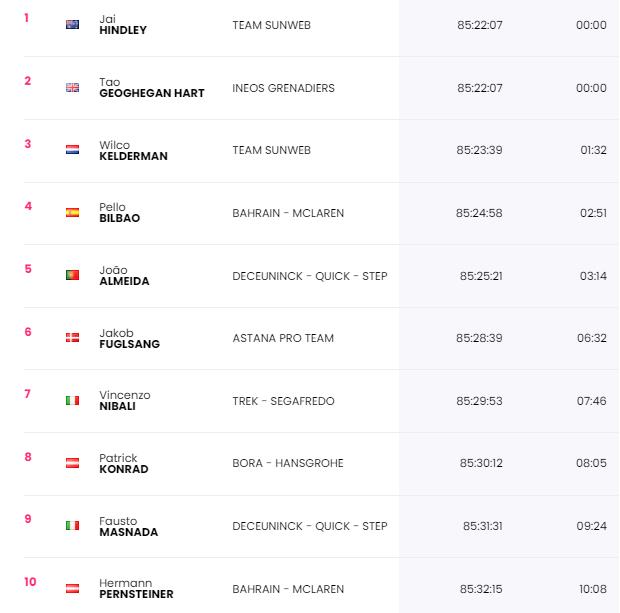Click the Italian flag beside Vincenzo Nibali
The image size is (620, 613).
pos(72,401)
